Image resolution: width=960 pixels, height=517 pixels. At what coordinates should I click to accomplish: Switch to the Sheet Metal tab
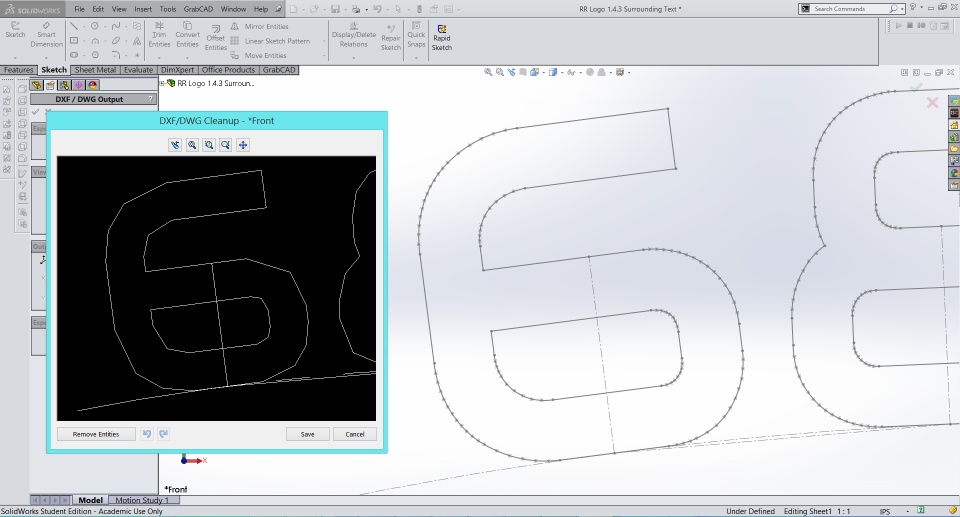click(95, 70)
